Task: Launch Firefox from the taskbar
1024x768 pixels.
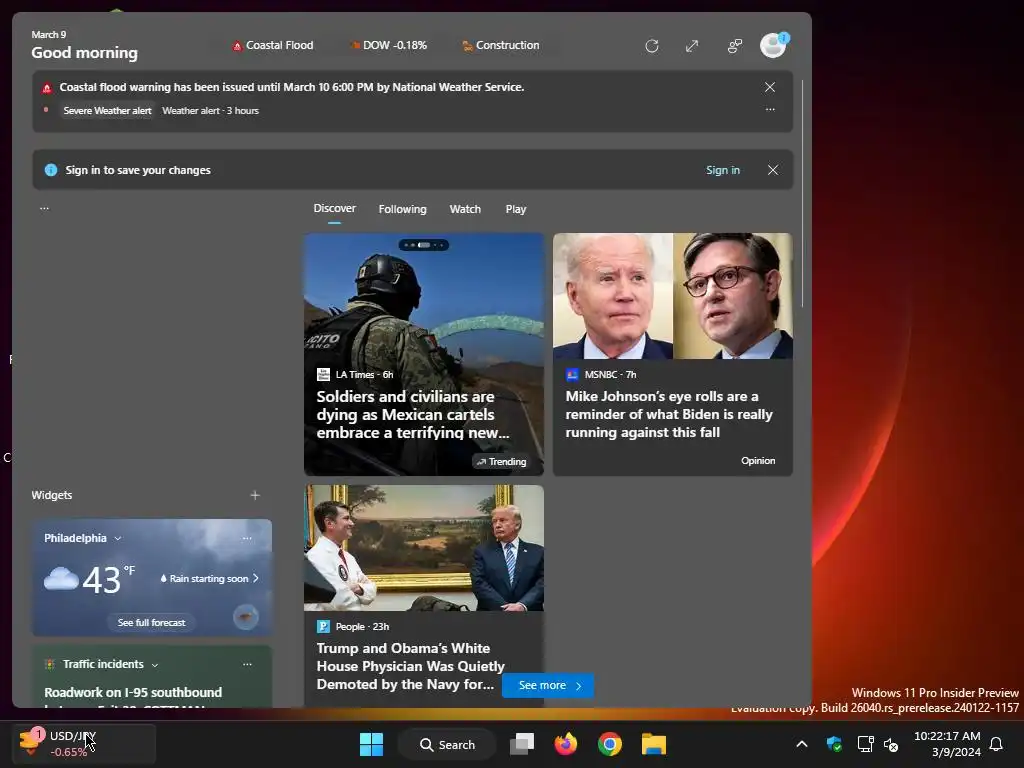Action: (566, 744)
